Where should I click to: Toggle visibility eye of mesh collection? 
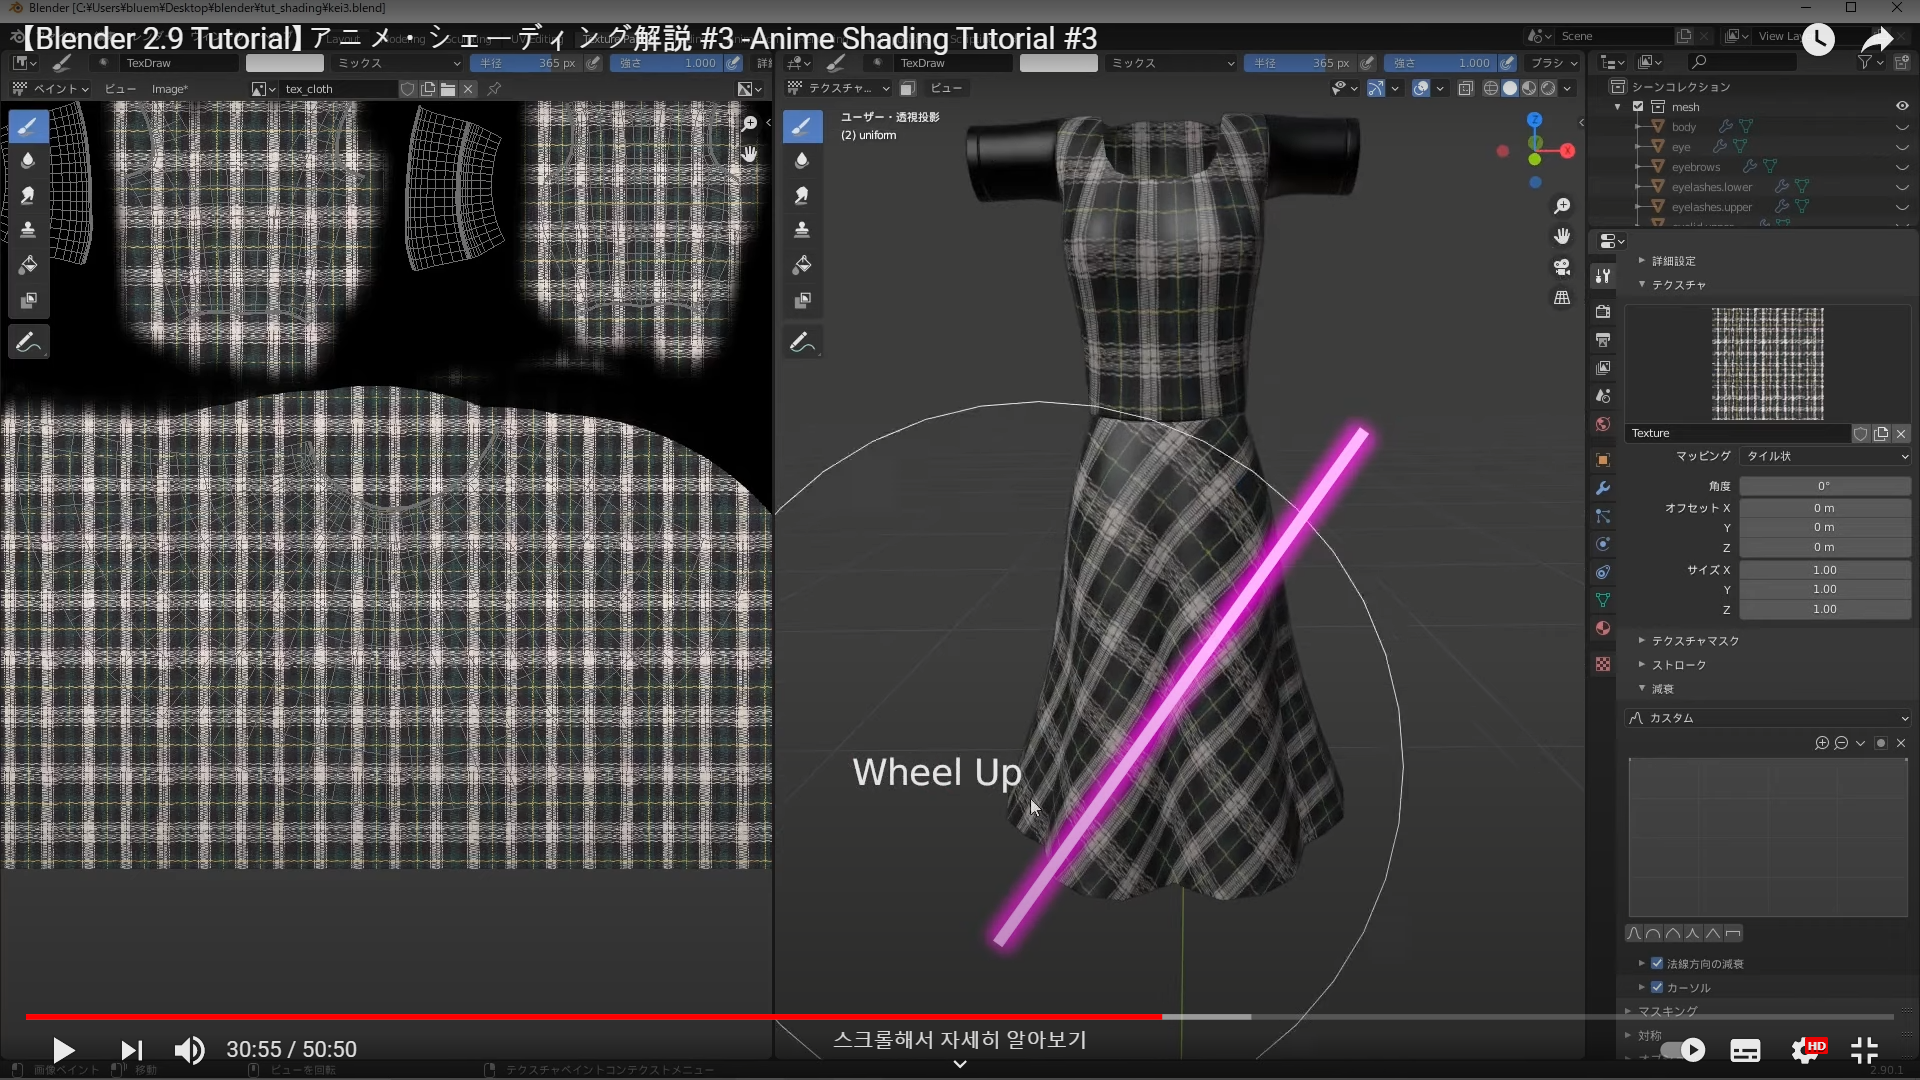1901,106
